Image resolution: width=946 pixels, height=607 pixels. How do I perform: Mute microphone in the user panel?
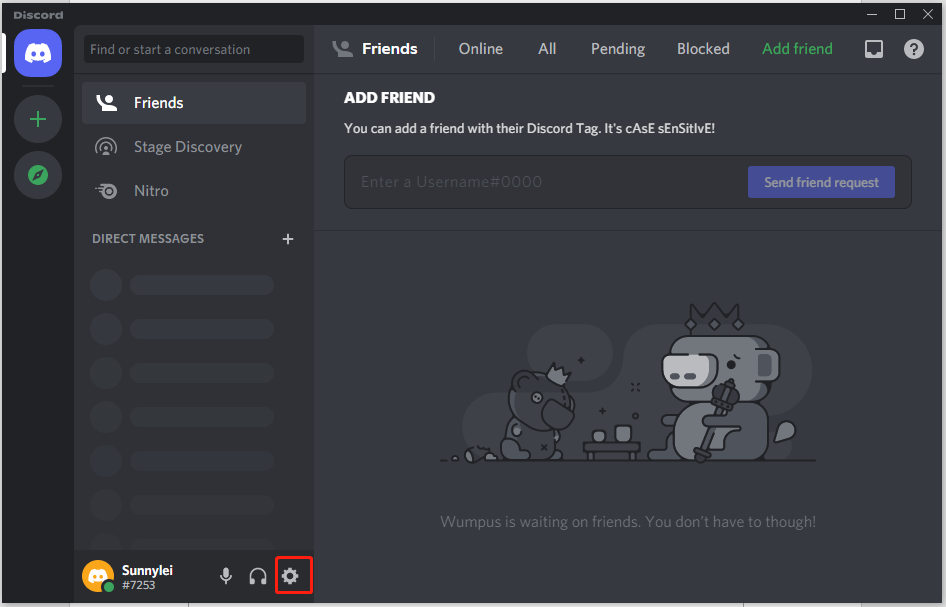coord(226,576)
